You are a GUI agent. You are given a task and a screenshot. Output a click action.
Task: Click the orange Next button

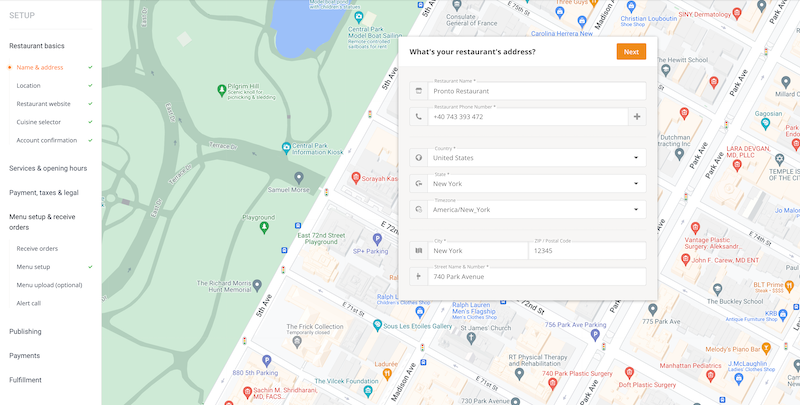click(x=631, y=52)
